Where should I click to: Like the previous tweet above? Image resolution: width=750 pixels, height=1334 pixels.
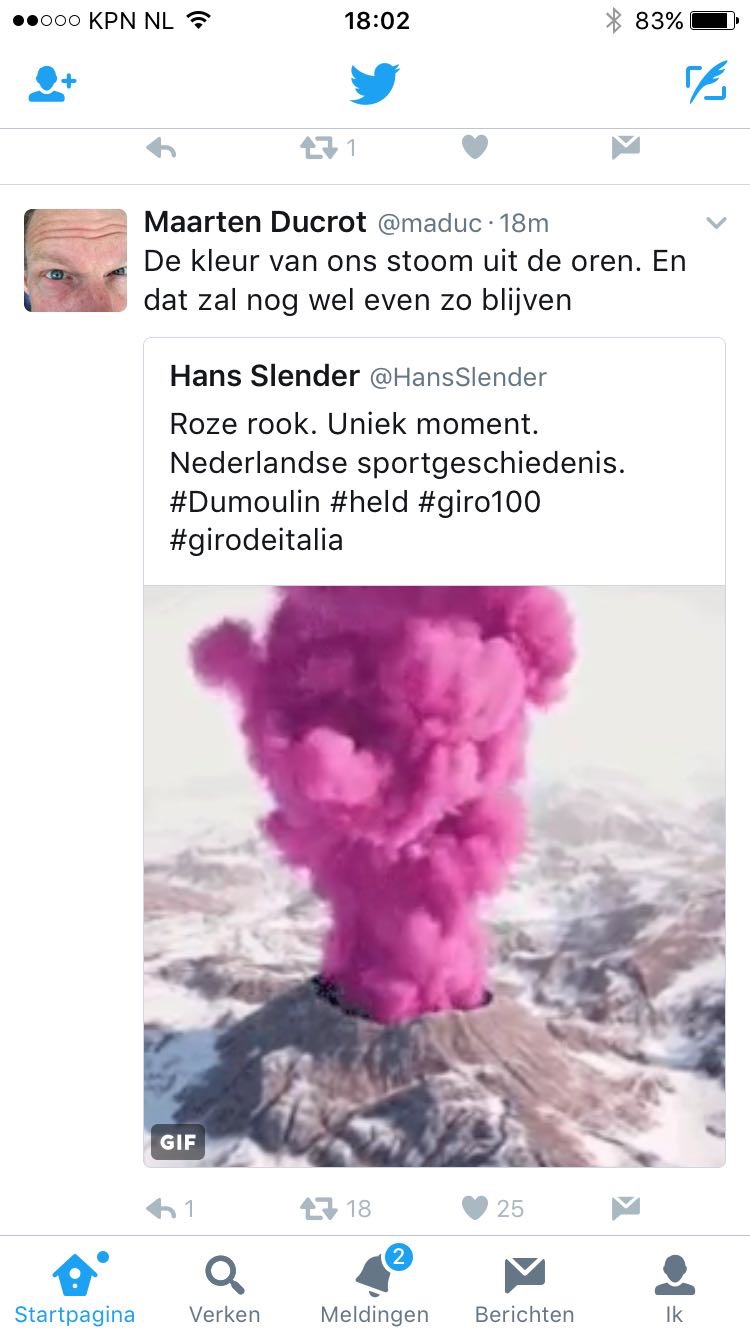tap(475, 148)
